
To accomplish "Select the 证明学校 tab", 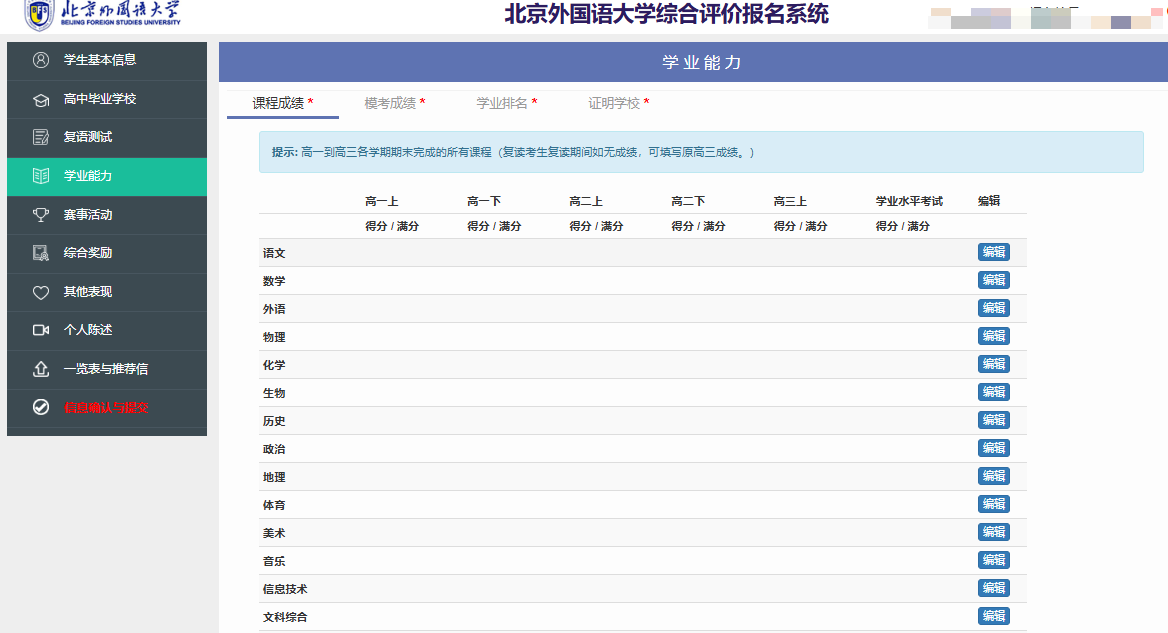I will click(x=618, y=103).
